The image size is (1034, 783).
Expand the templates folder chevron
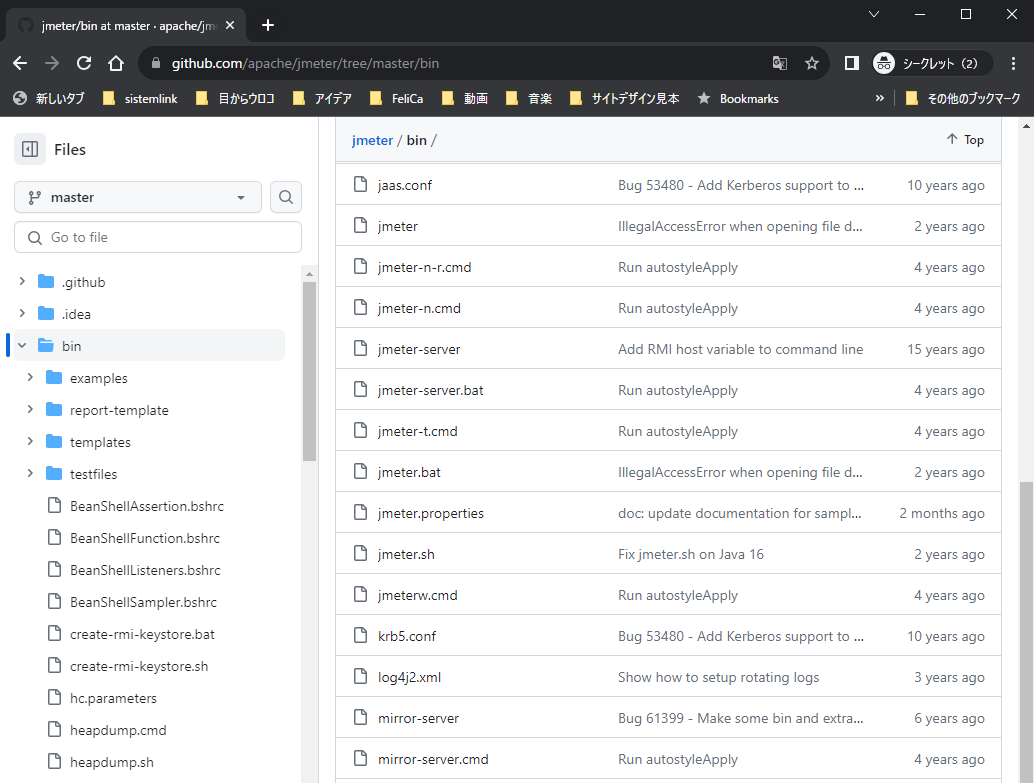point(30,441)
